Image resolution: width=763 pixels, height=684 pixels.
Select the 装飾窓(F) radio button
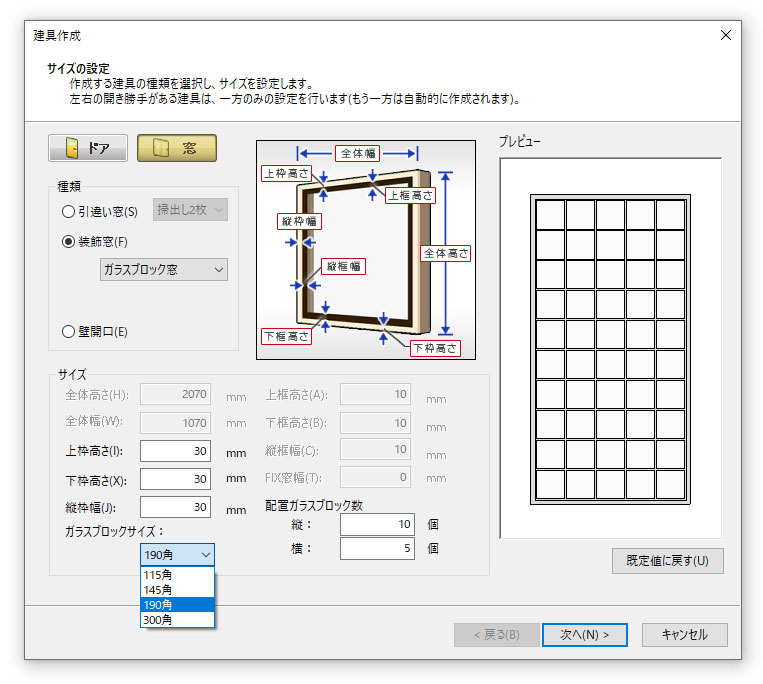pyautogui.click(x=68, y=241)
